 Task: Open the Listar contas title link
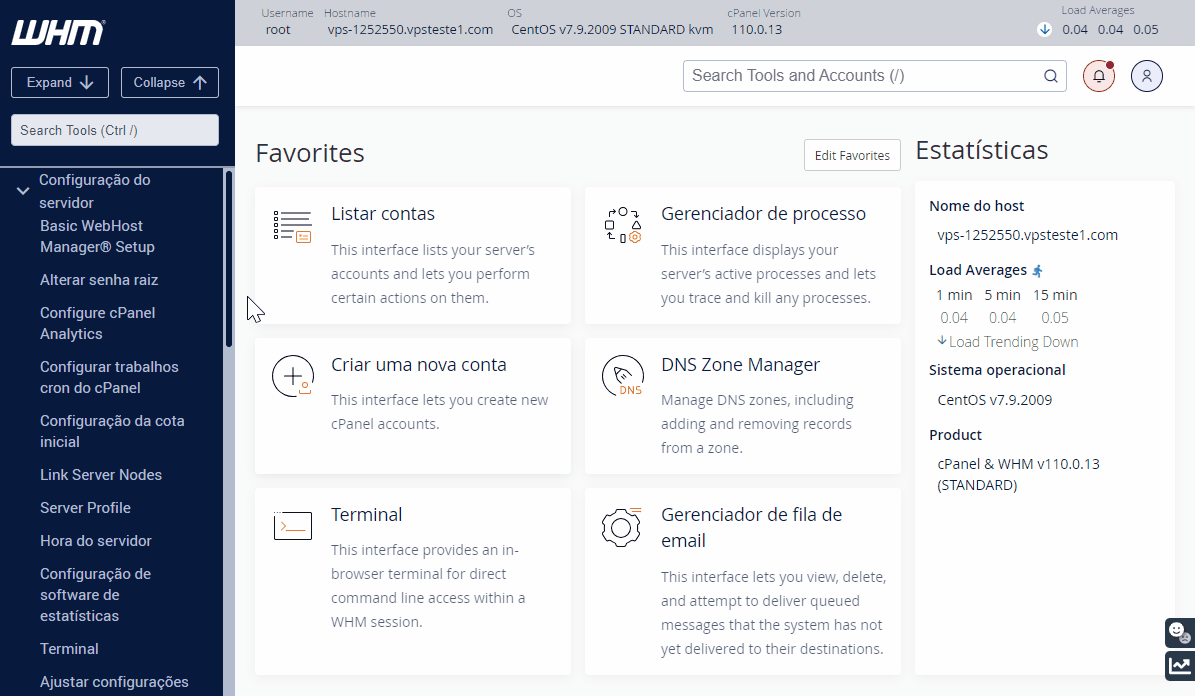tap(383, 213)
